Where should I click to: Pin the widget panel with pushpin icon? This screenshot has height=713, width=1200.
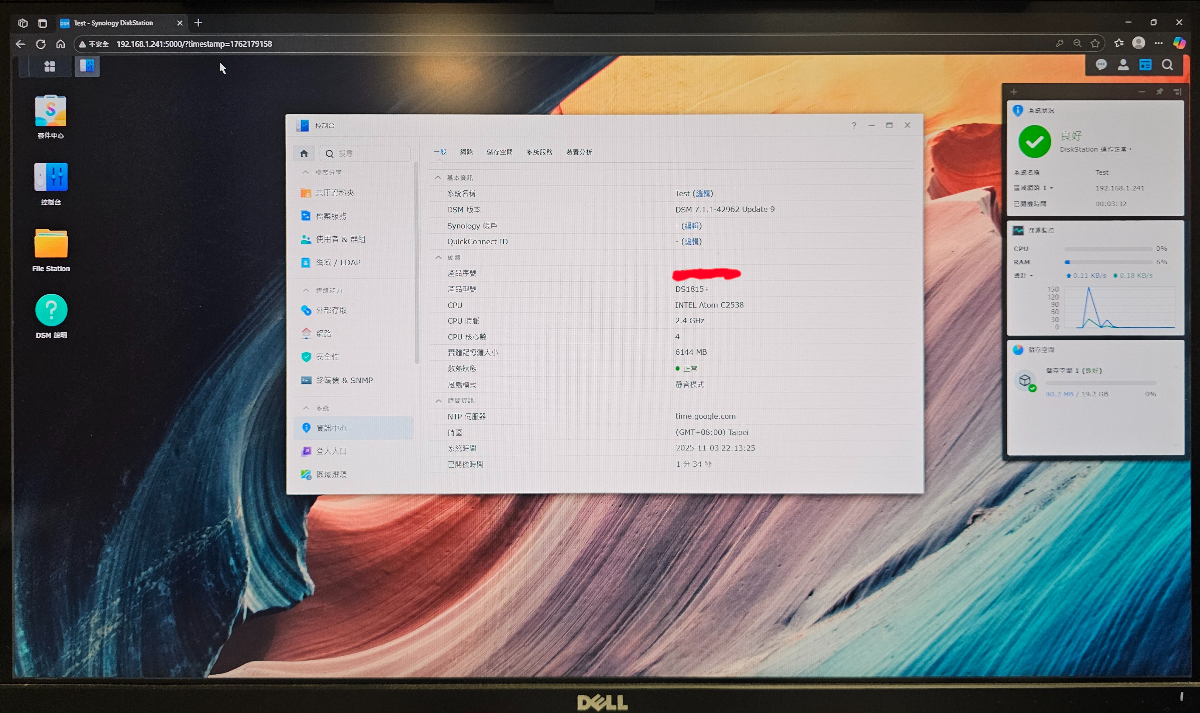(x=1160, y=92)
